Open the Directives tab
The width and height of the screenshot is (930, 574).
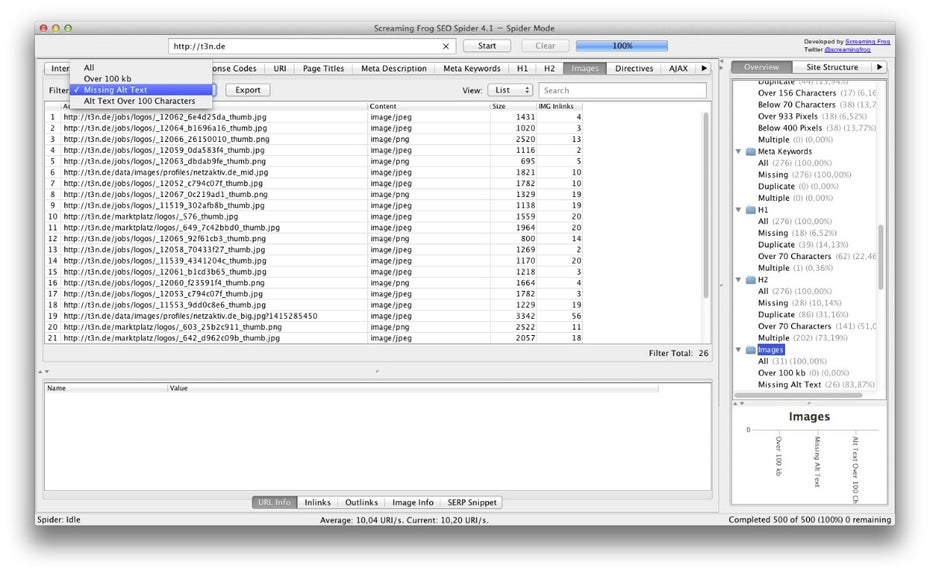point(634,68)
